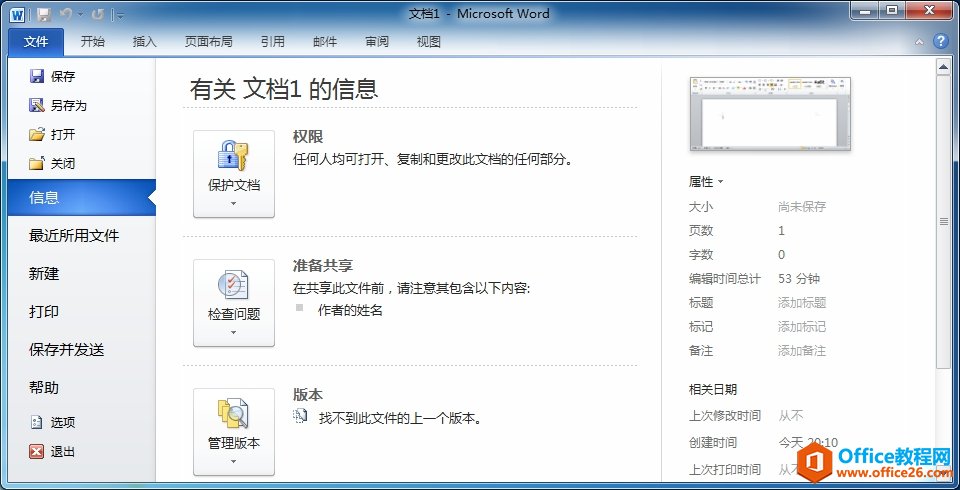The image size is (960, 490).
Task: Click the 尚未保存 size value
Action: 802,207
